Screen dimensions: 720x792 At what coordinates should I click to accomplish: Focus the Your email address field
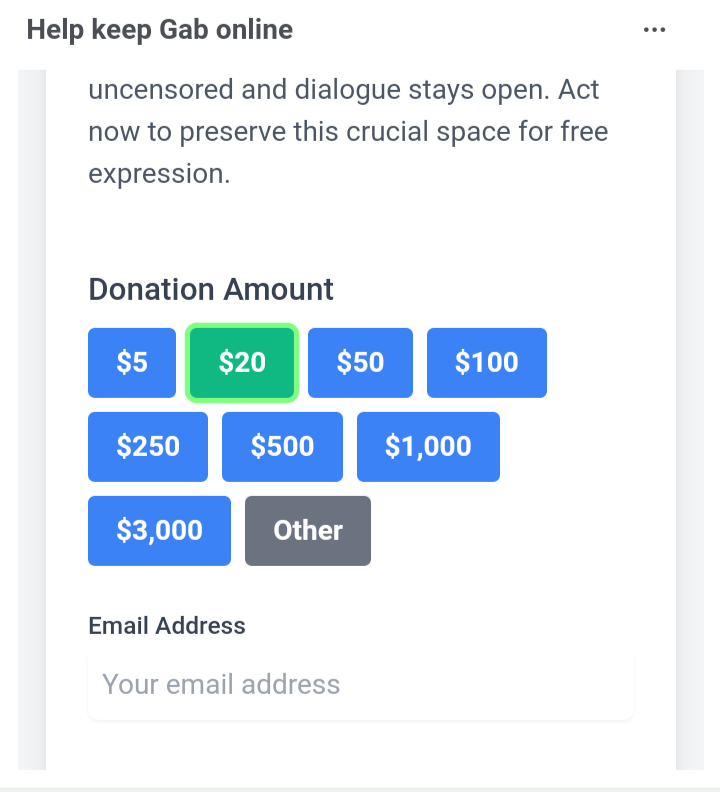pyautogui.click(x=360, y=685)
